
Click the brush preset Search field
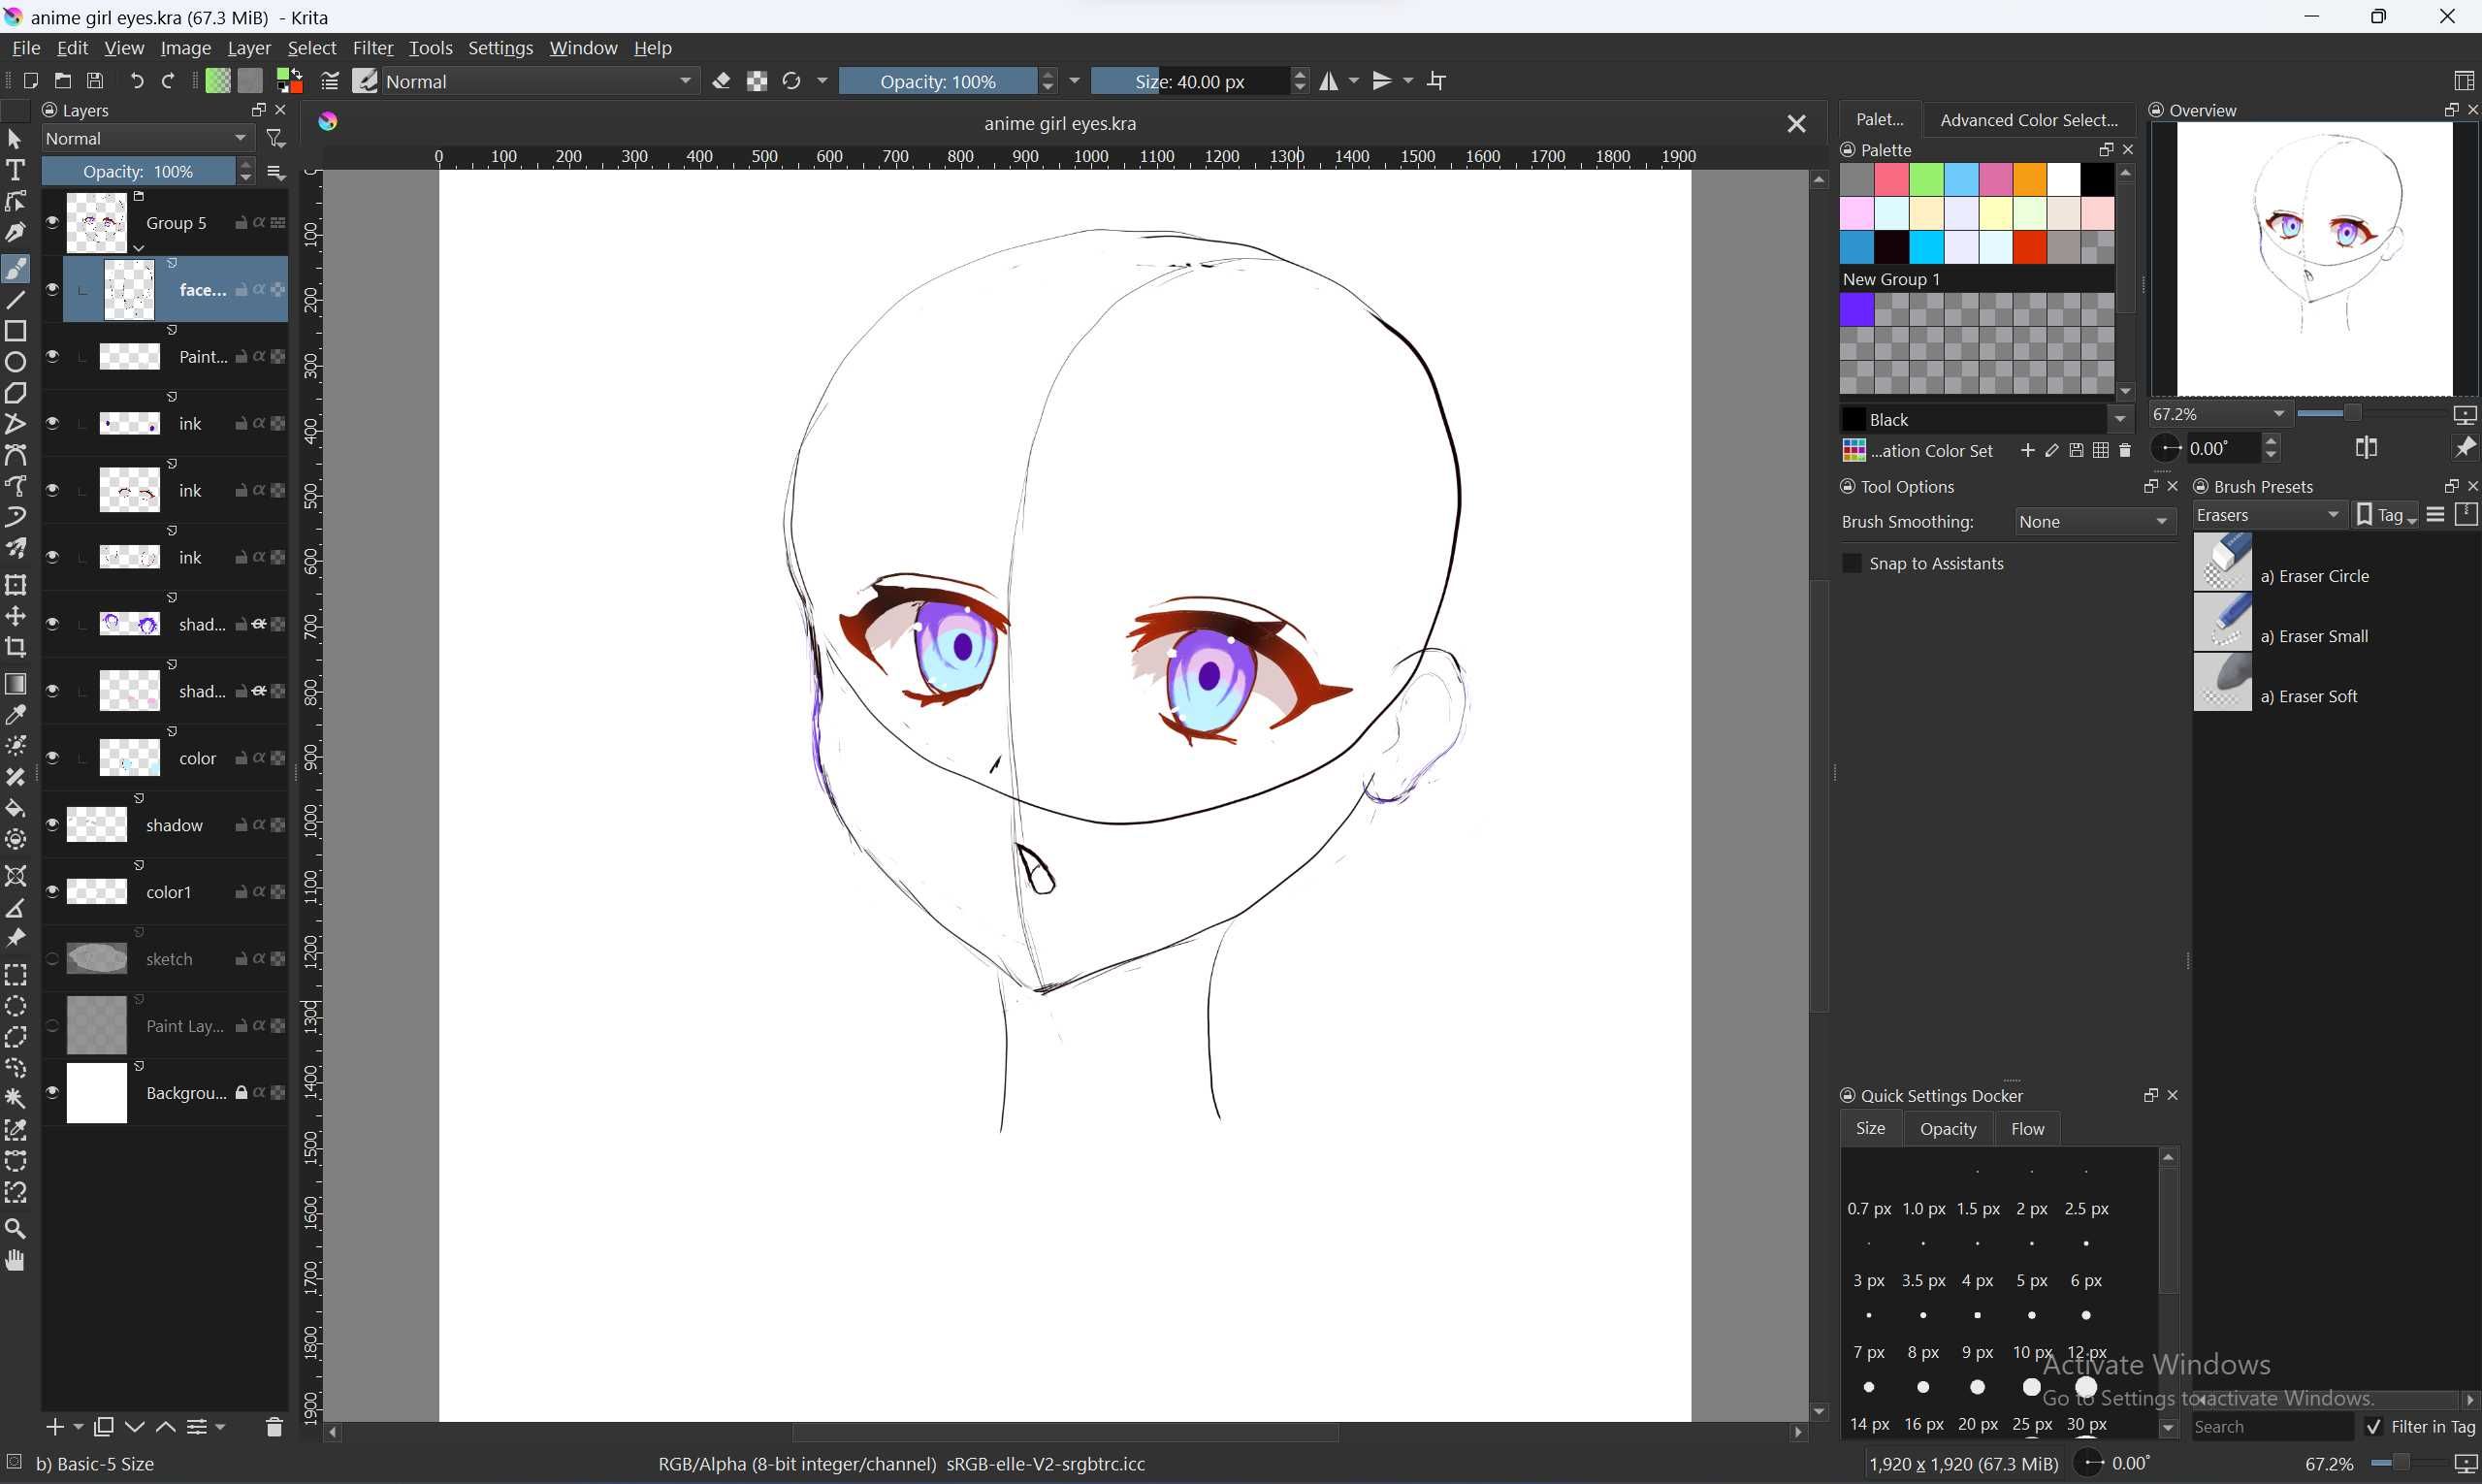2272,1427
